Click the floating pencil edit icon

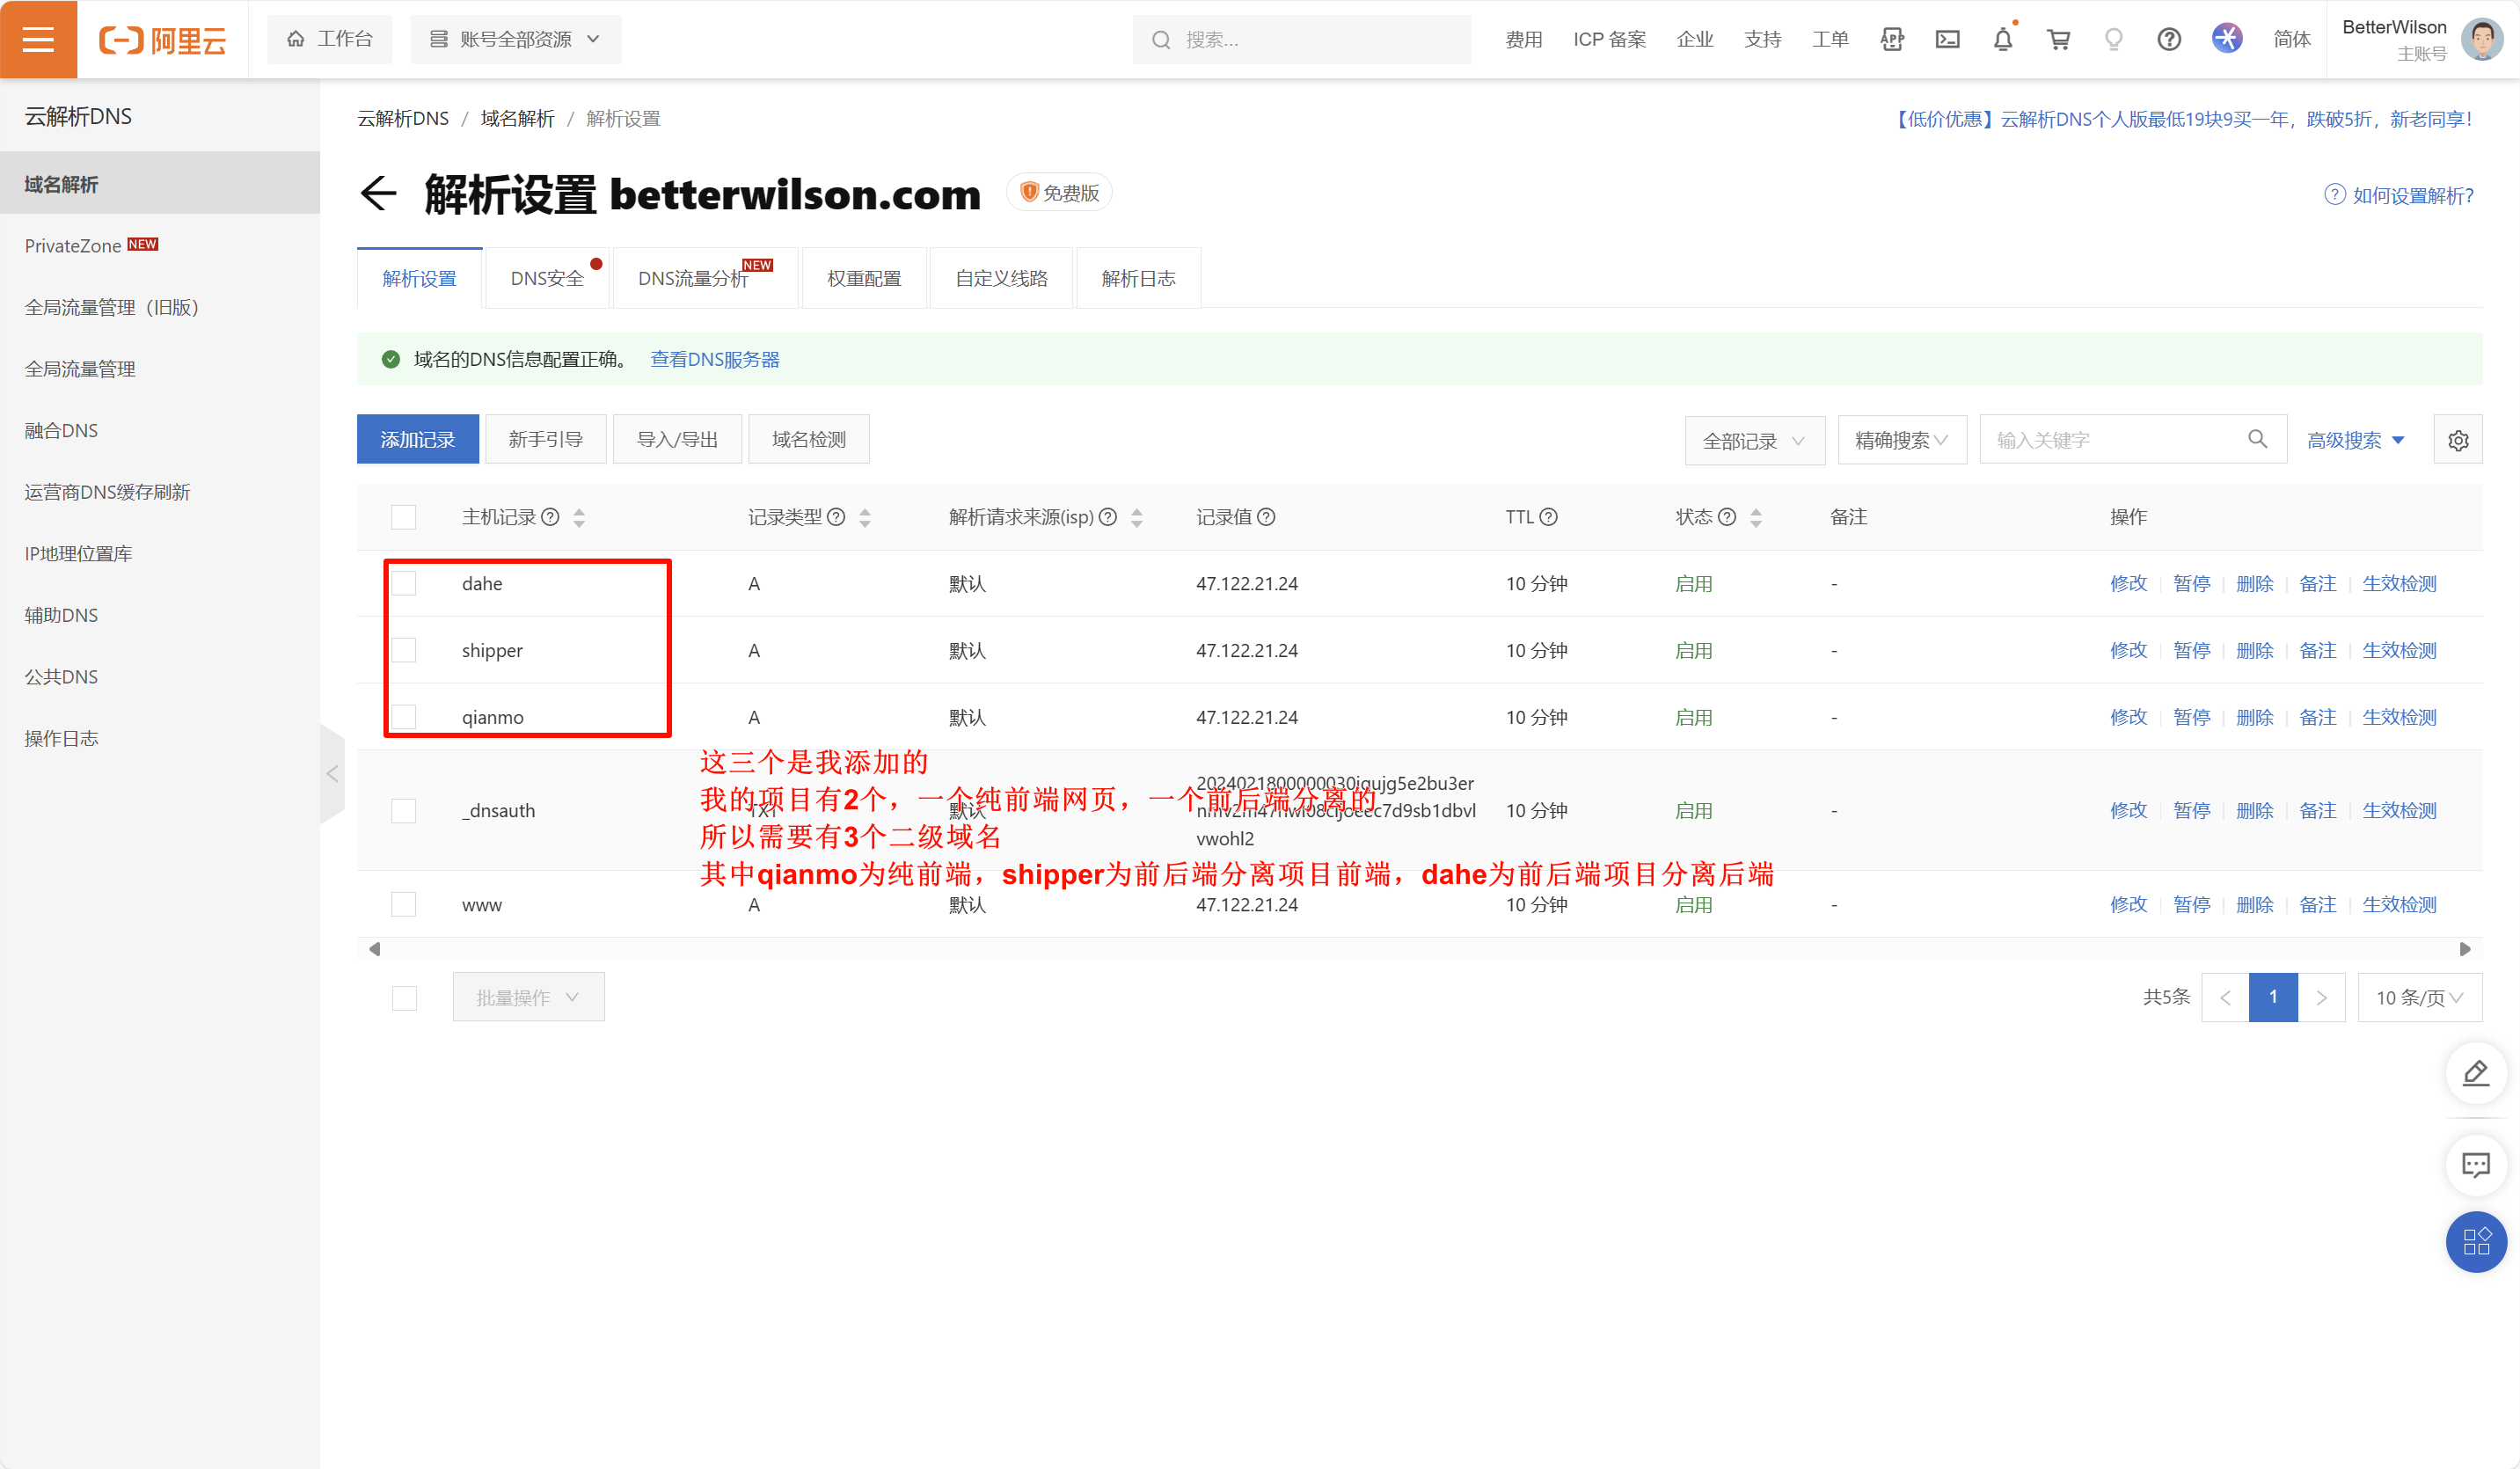[2476, 1073]
